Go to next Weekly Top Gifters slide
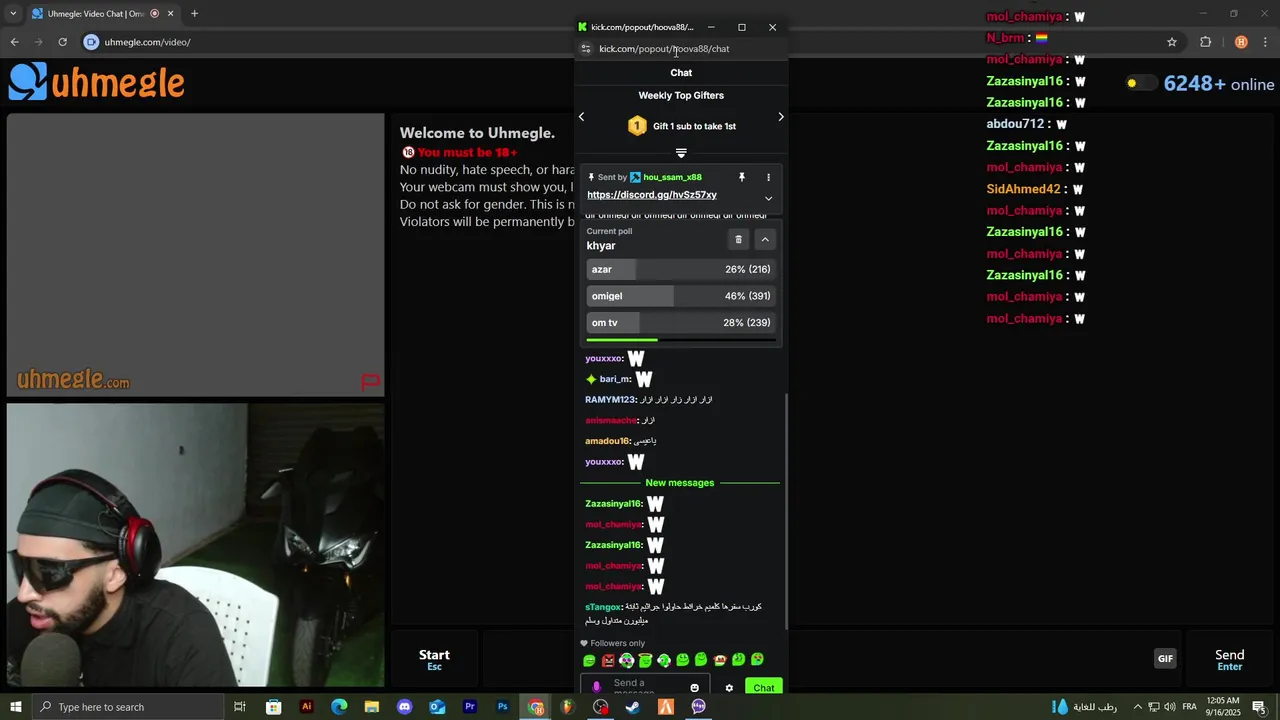 click(x=781, y=117)
